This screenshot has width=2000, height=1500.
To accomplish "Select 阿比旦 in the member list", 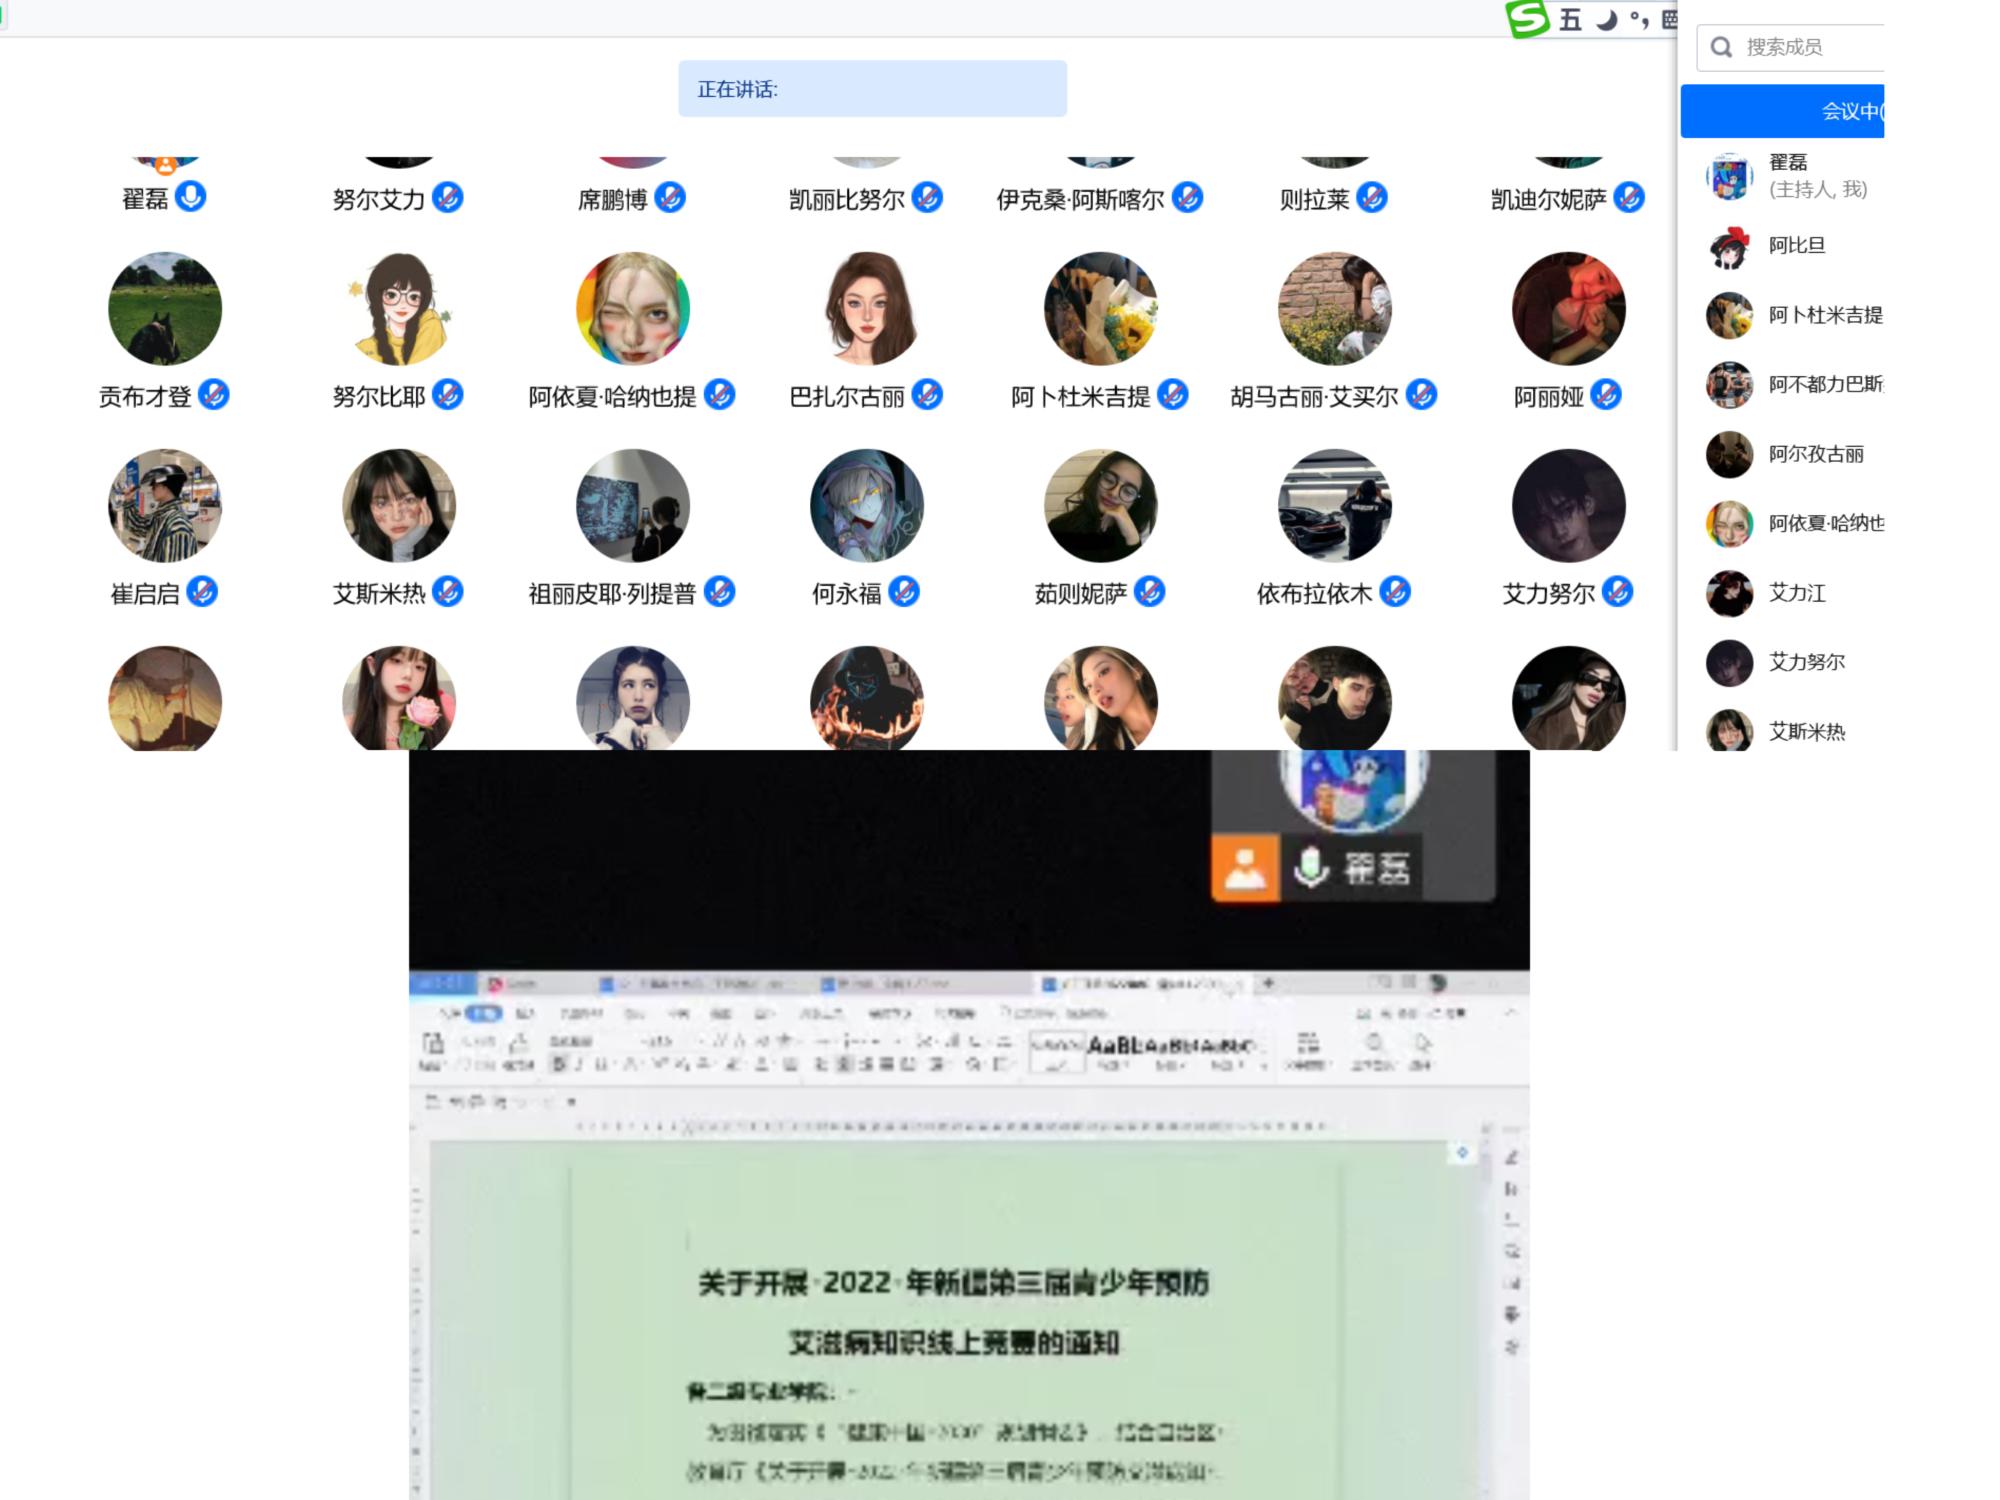I will pos(1796,246).
